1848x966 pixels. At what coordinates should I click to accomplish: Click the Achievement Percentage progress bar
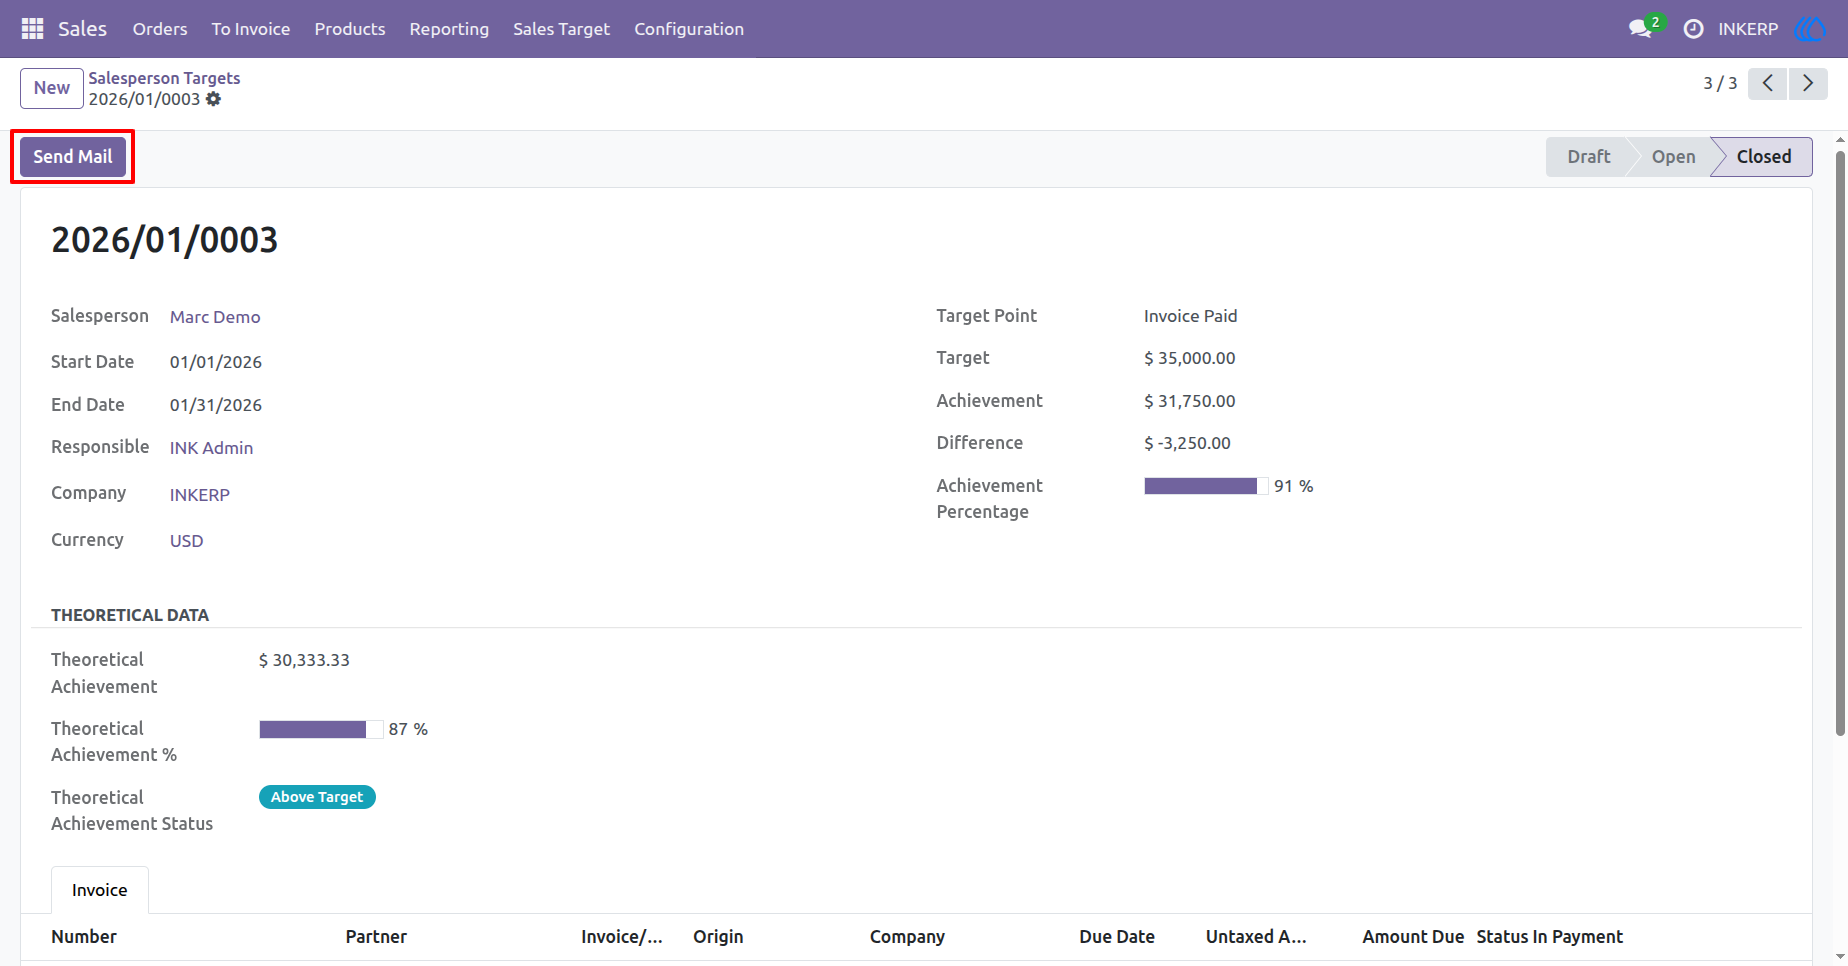click(1206, 486)
